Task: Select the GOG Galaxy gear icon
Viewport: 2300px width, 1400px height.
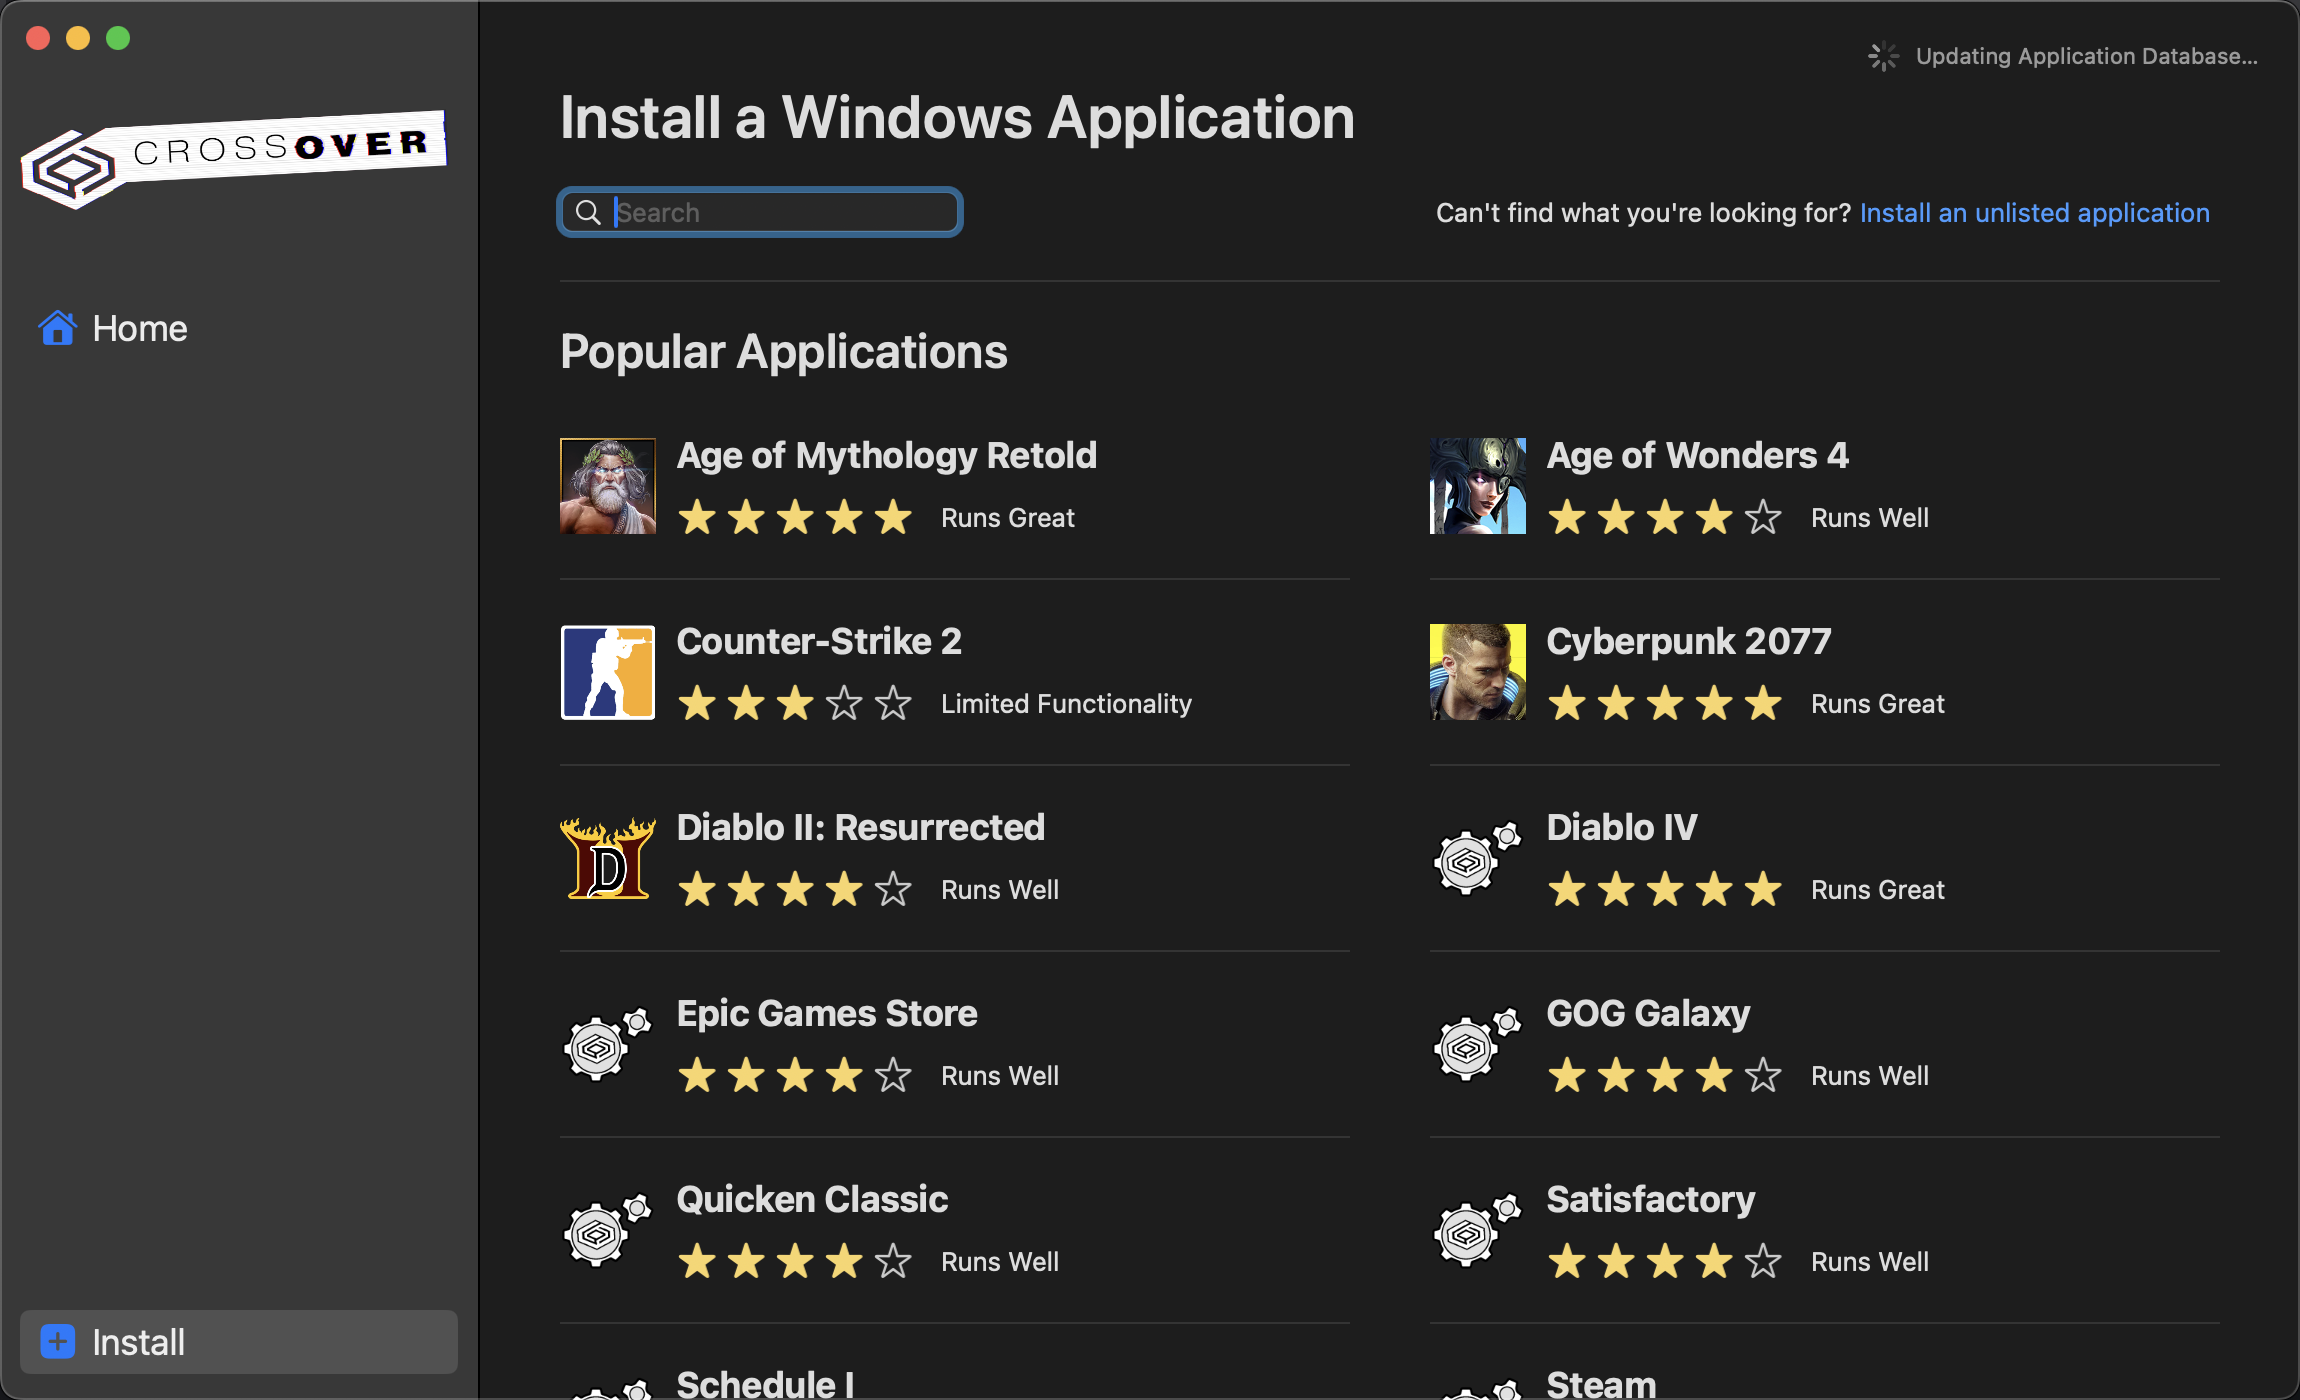Action: [1478, 1044]
